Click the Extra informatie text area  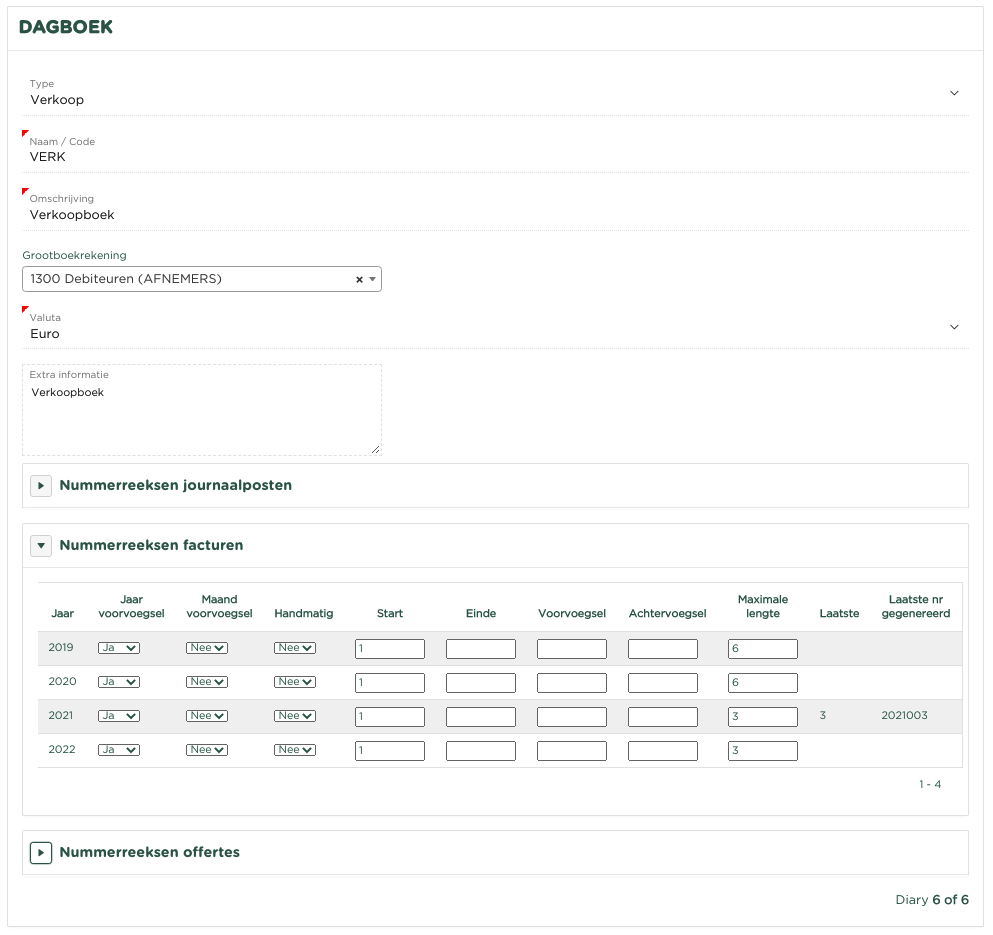201,415
